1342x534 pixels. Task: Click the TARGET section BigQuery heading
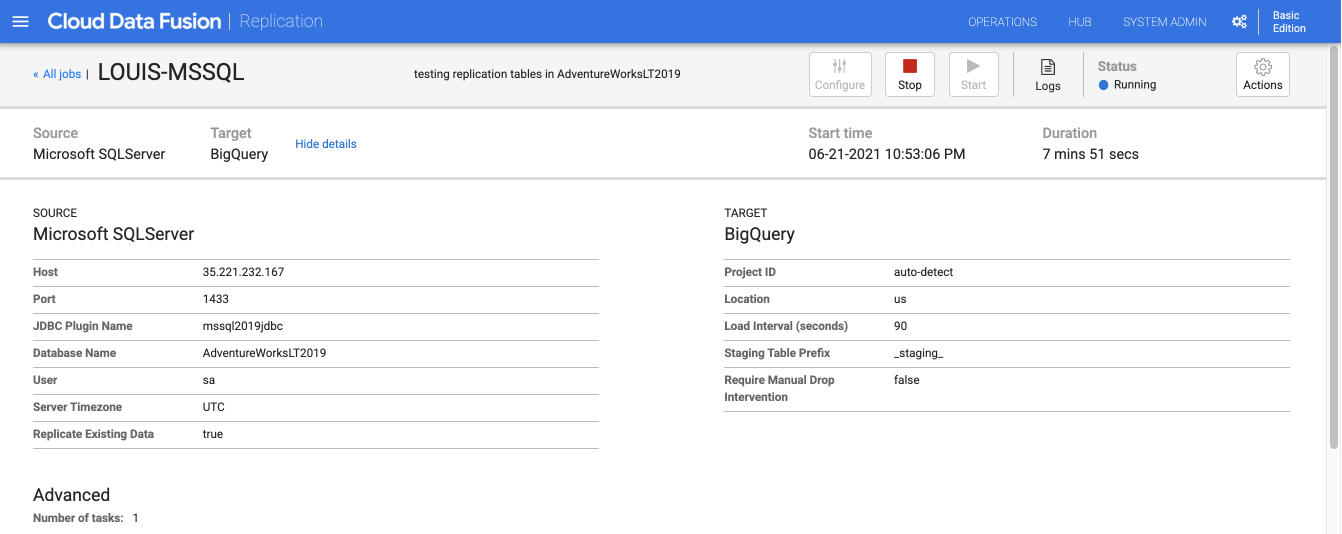tap(759, 234)
